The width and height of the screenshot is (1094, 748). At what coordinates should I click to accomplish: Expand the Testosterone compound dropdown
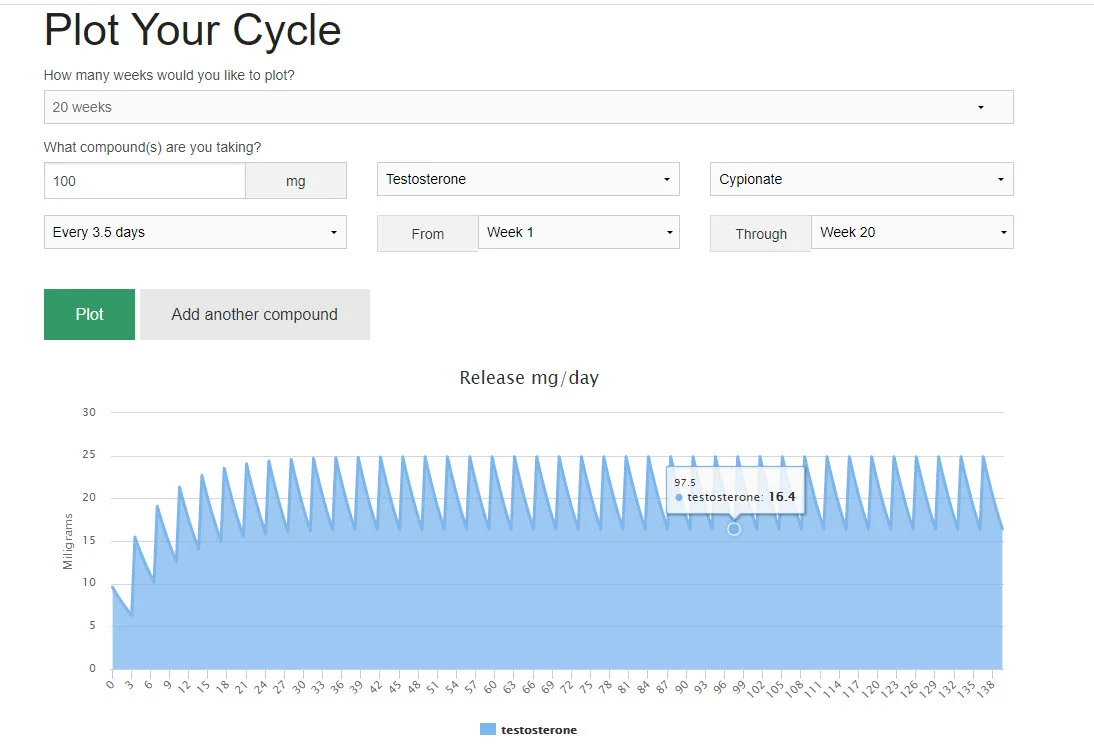tap(528, 180)
